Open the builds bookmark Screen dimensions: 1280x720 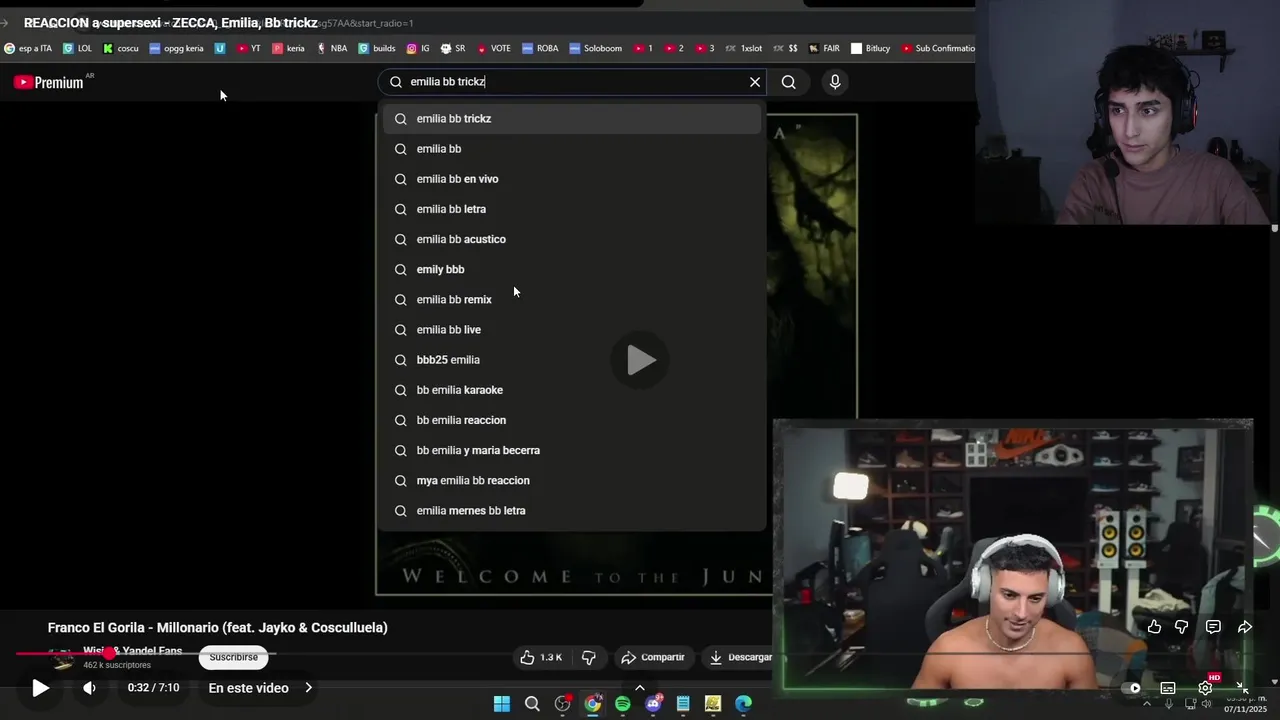[377, 48]
